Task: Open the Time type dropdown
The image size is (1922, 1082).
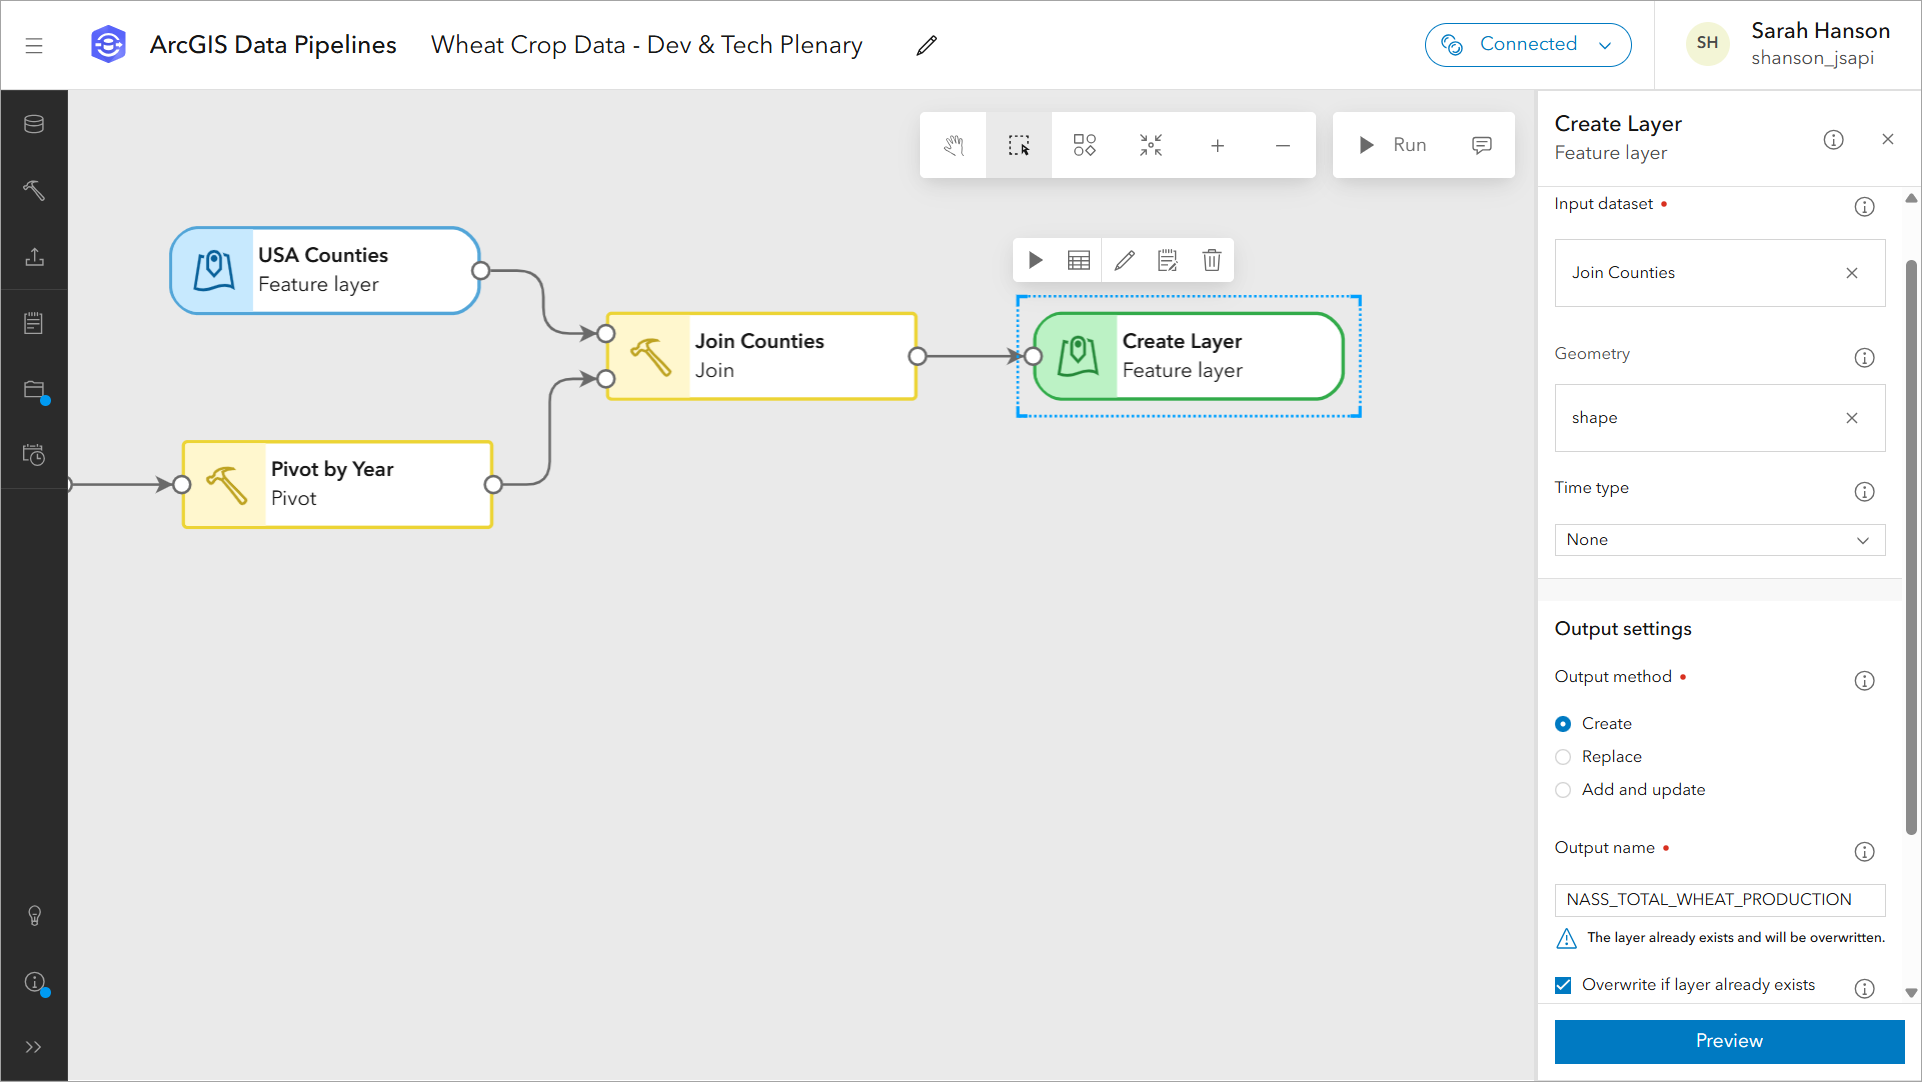Action: coord(1719,540)
